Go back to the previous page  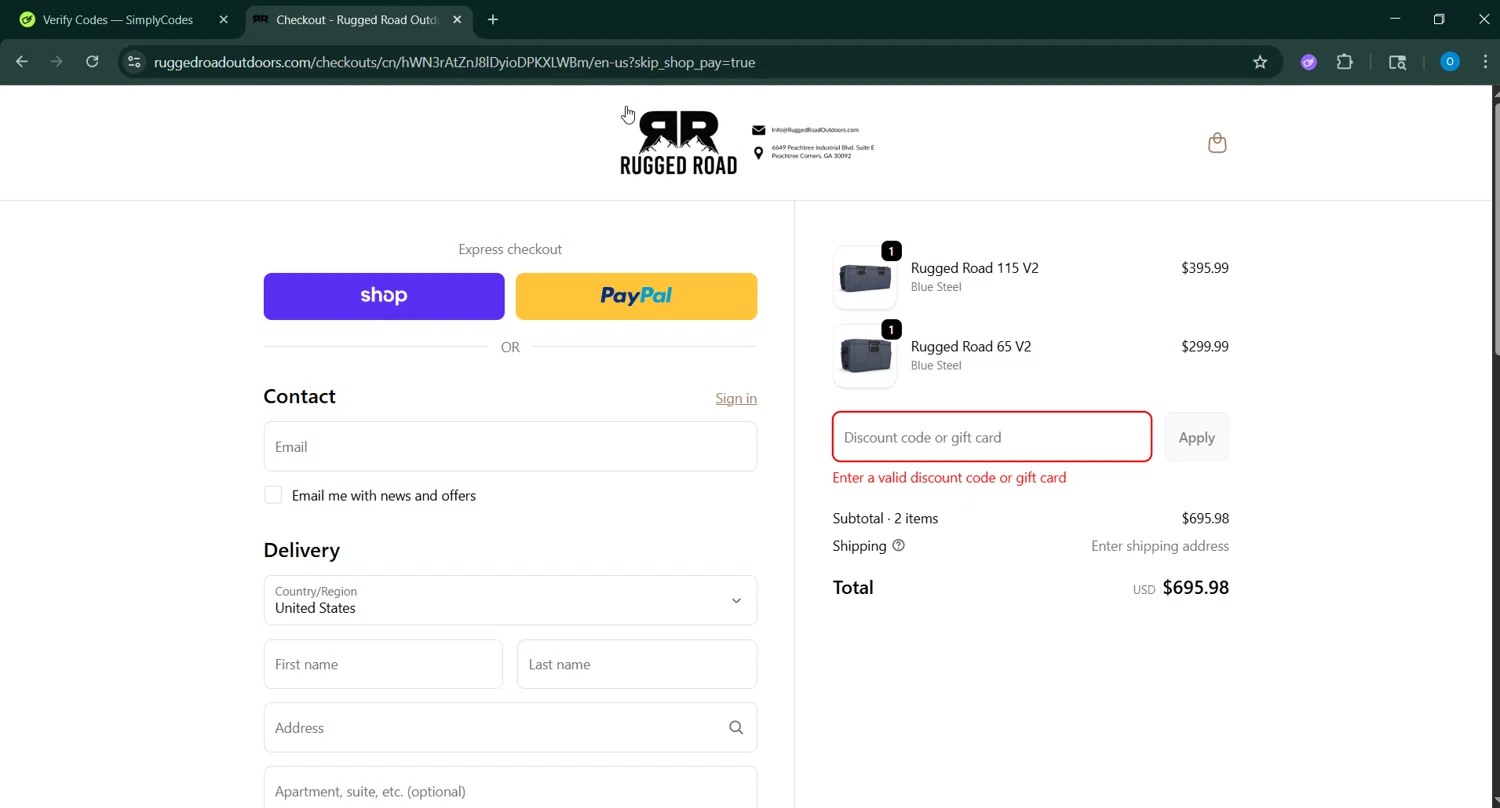pyautogui.click(x=22, y=62)
